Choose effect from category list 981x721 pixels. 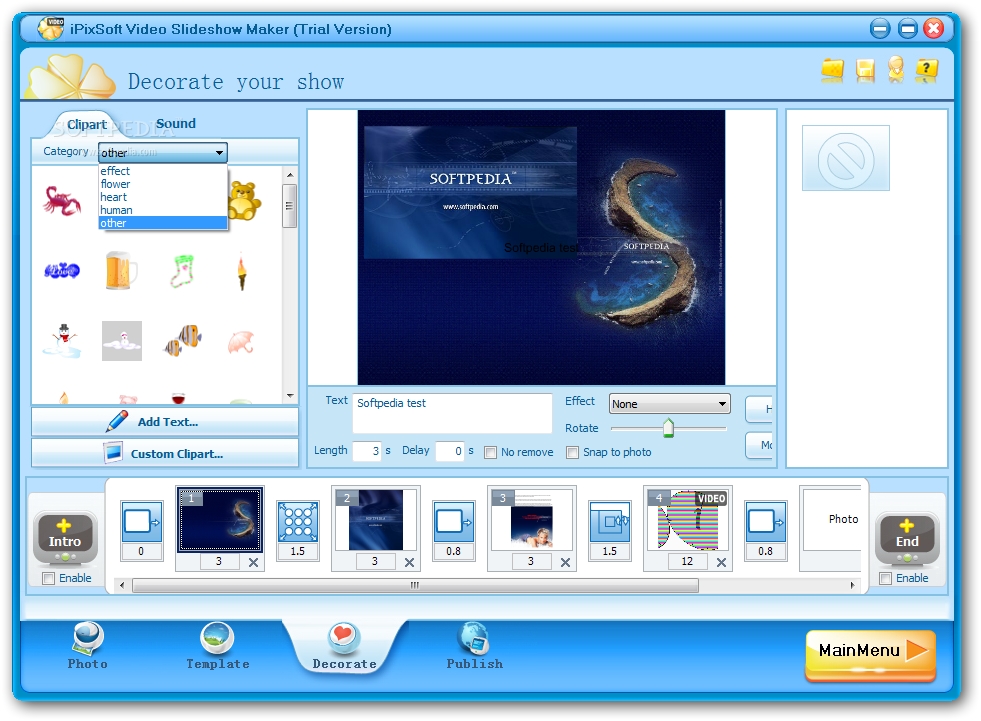[x=163, y=171]
